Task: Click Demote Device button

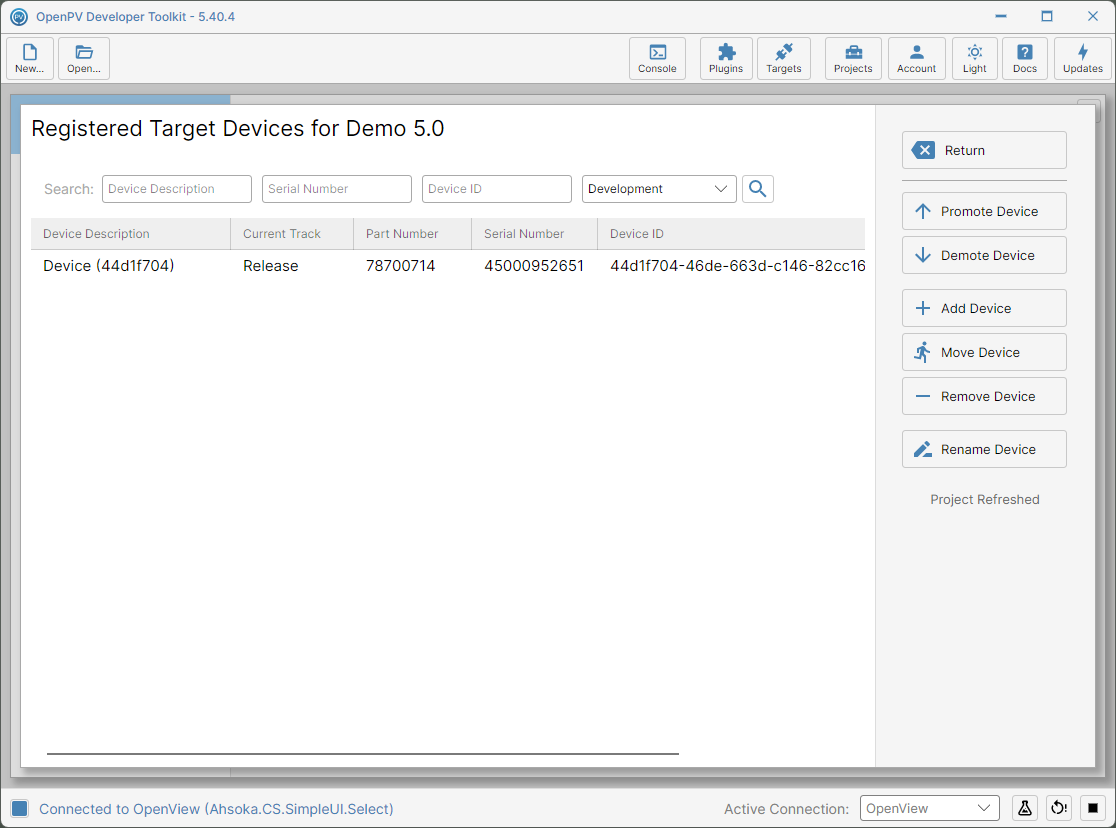Action: [x=984, y=256]
